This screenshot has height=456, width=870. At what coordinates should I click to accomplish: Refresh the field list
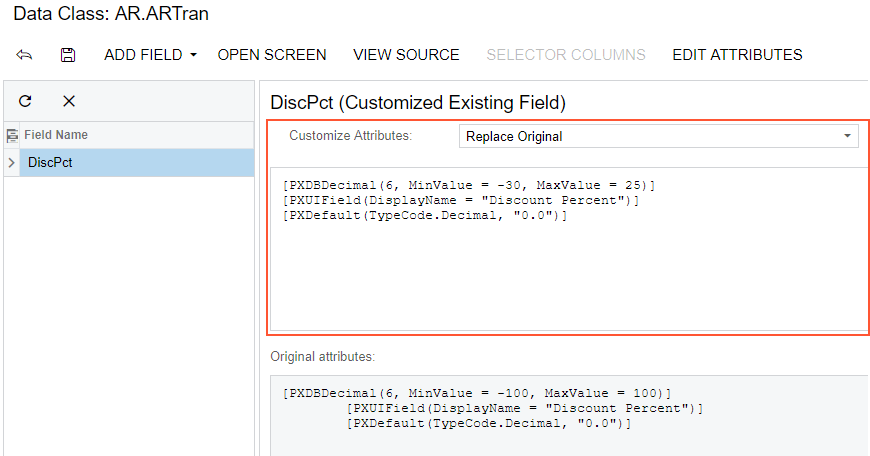click(x=26, y=101)
